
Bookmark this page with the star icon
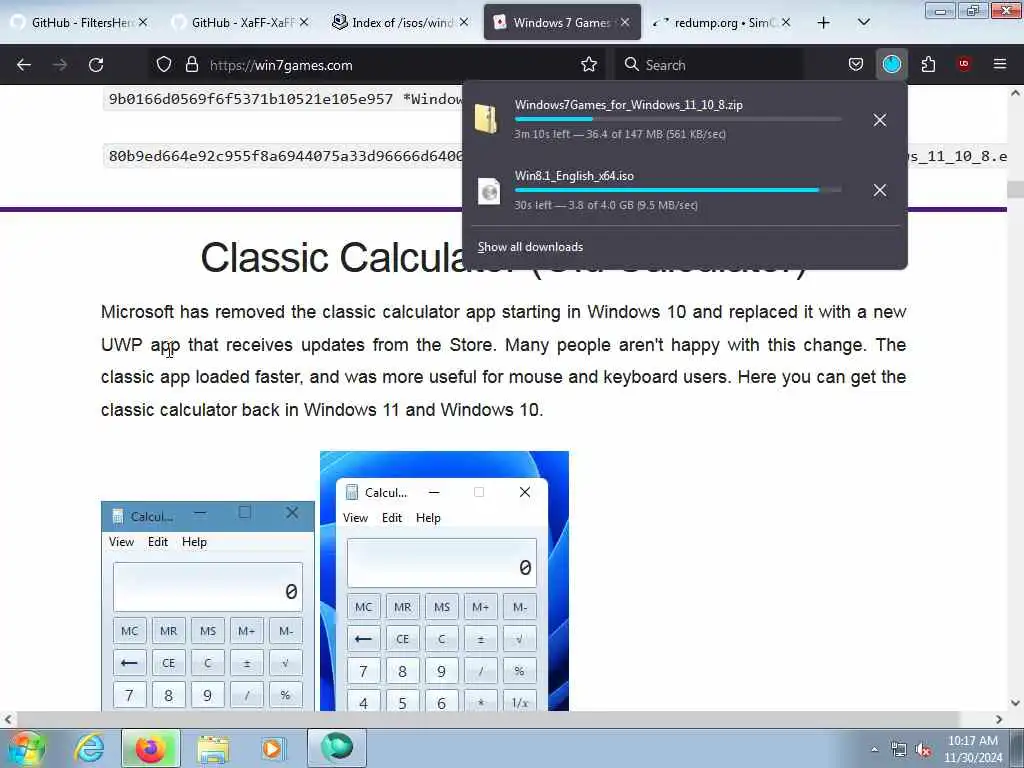(x=589, y=65)
